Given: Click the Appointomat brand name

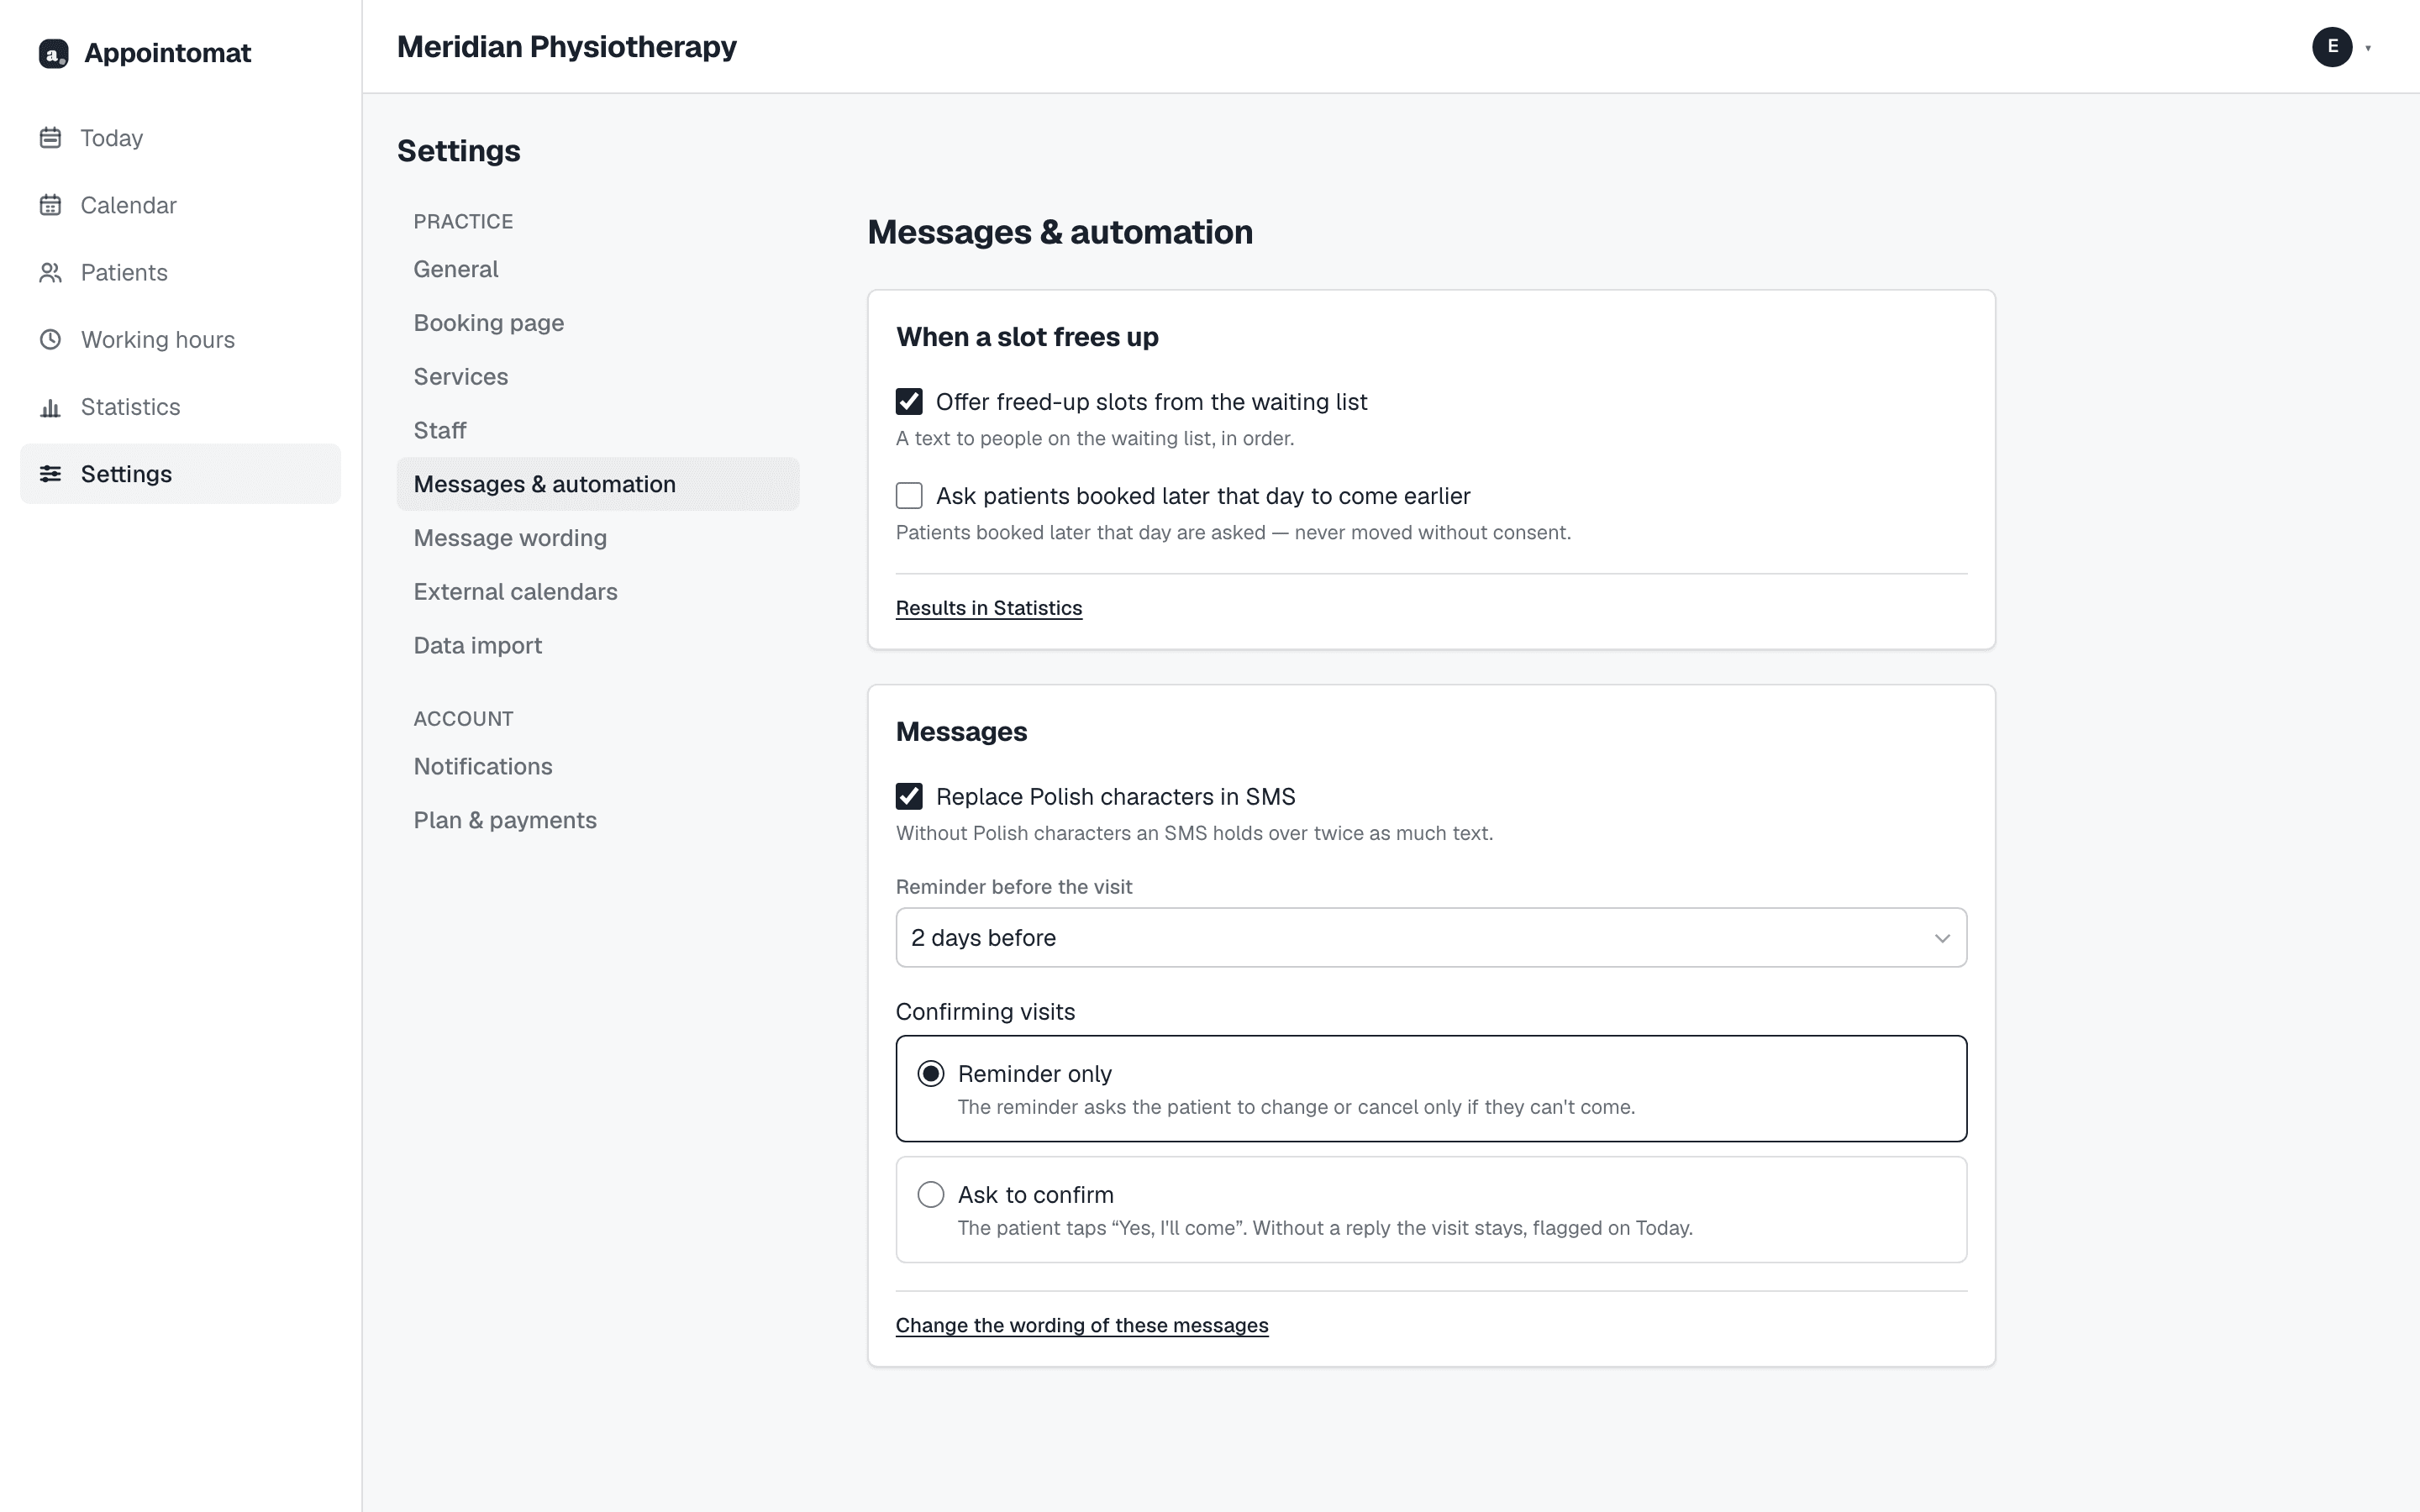Looking at the screenshot, I should [168, 53].
